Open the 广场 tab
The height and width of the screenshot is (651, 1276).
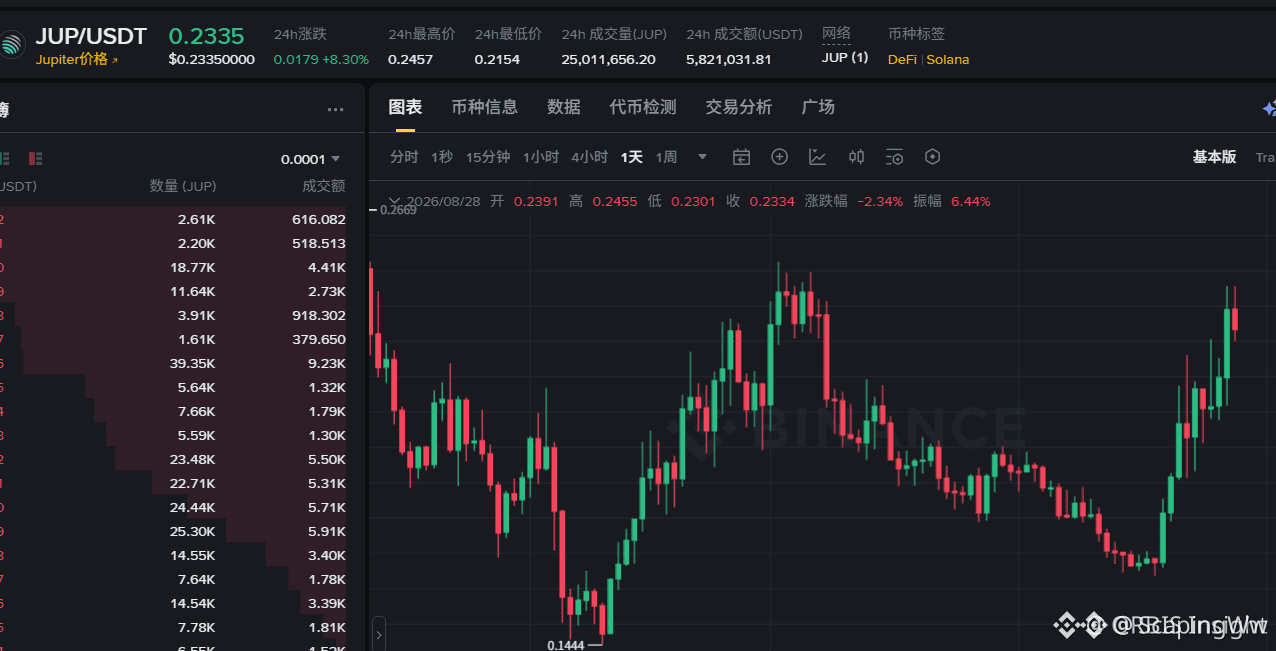(x=818, y=107)
